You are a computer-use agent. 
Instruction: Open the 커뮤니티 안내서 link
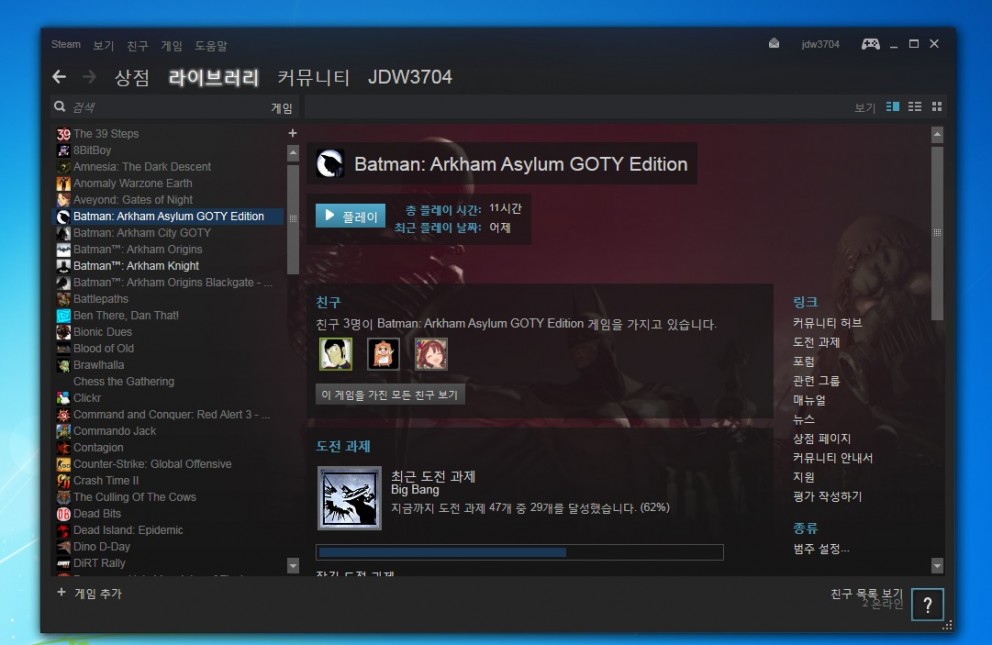(x=833, y=458)
